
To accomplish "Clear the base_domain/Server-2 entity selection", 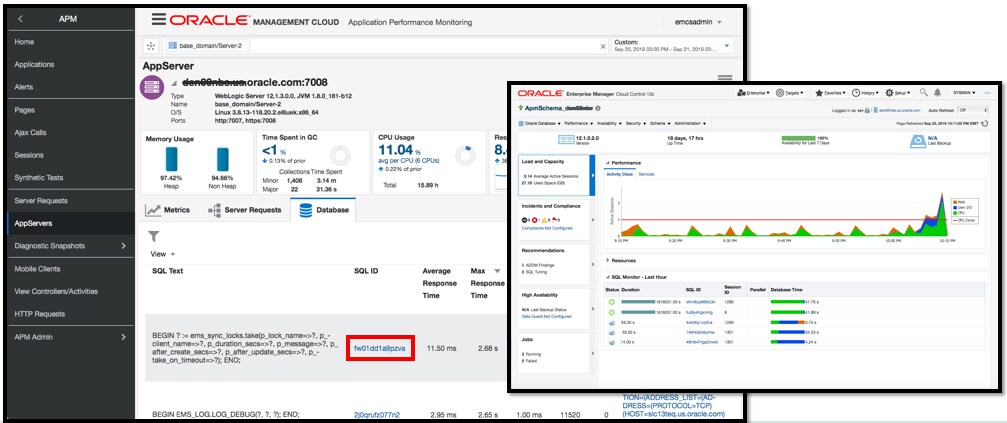I will [x=602, y=46].
